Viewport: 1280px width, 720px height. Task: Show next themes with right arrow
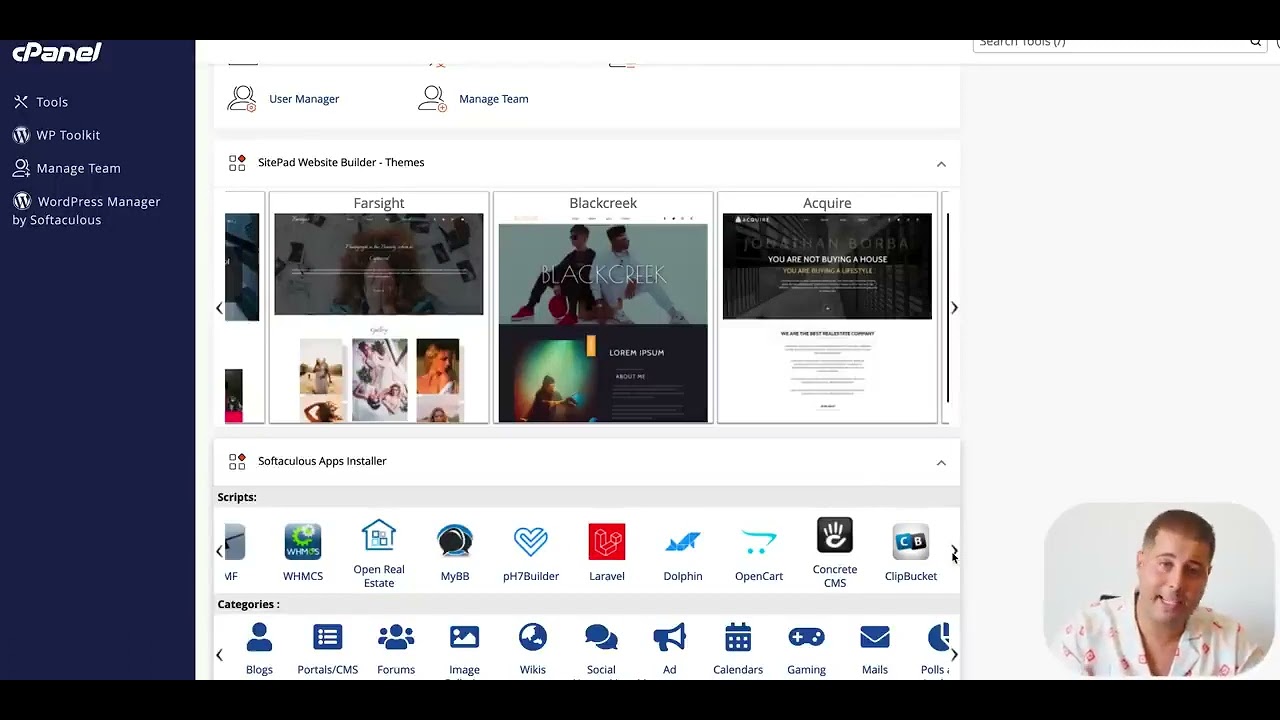(x=954, y=308)
